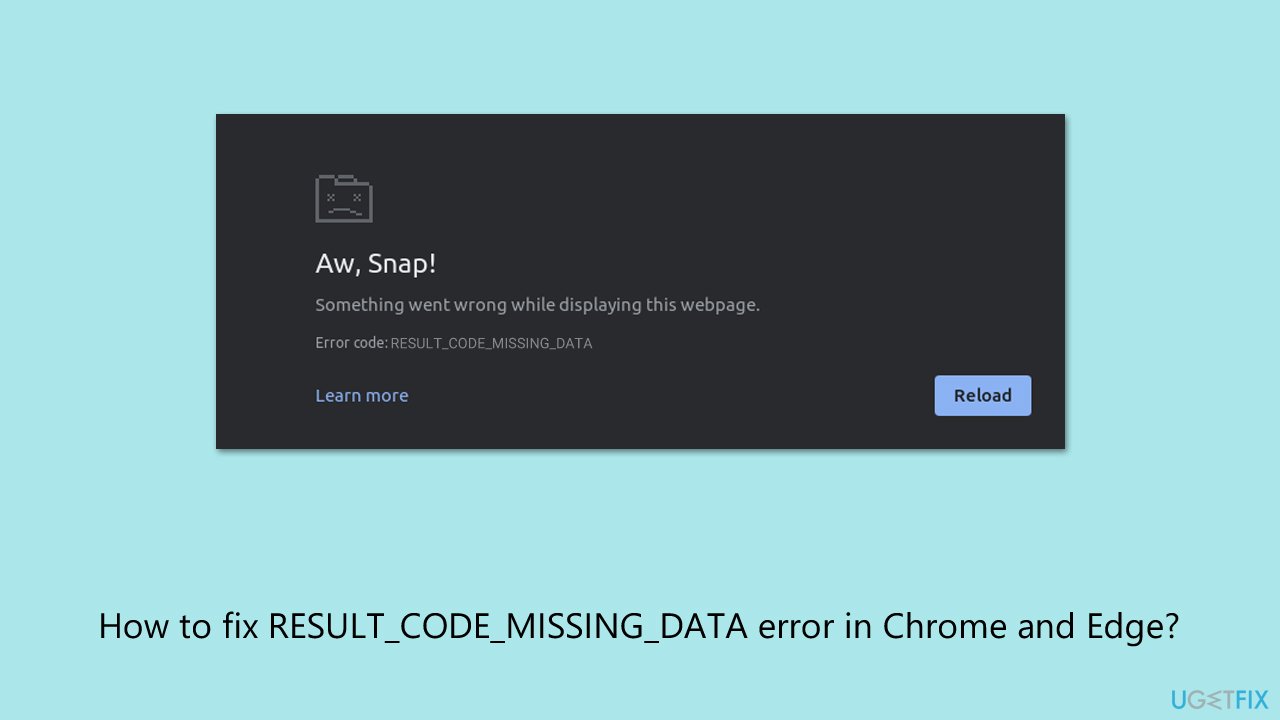
Task: Click the crumpled window glyph above Aw Snap
Action: click(344, 198)
